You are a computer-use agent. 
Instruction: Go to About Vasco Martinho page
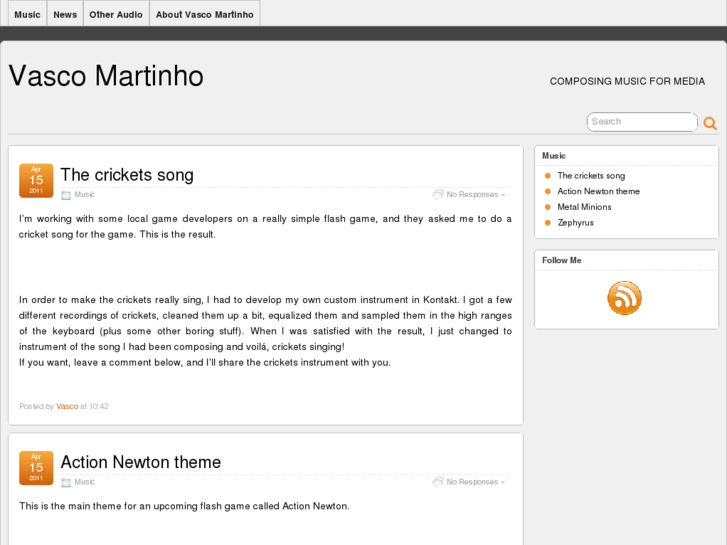click(x=205, y=14)
